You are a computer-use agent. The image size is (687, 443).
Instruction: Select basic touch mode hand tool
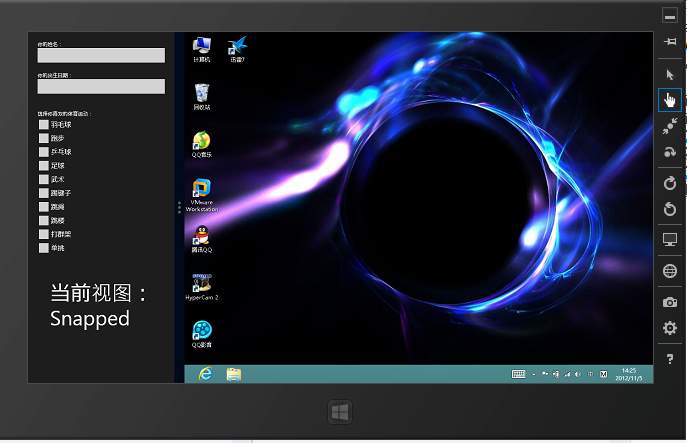pos(669,100)
